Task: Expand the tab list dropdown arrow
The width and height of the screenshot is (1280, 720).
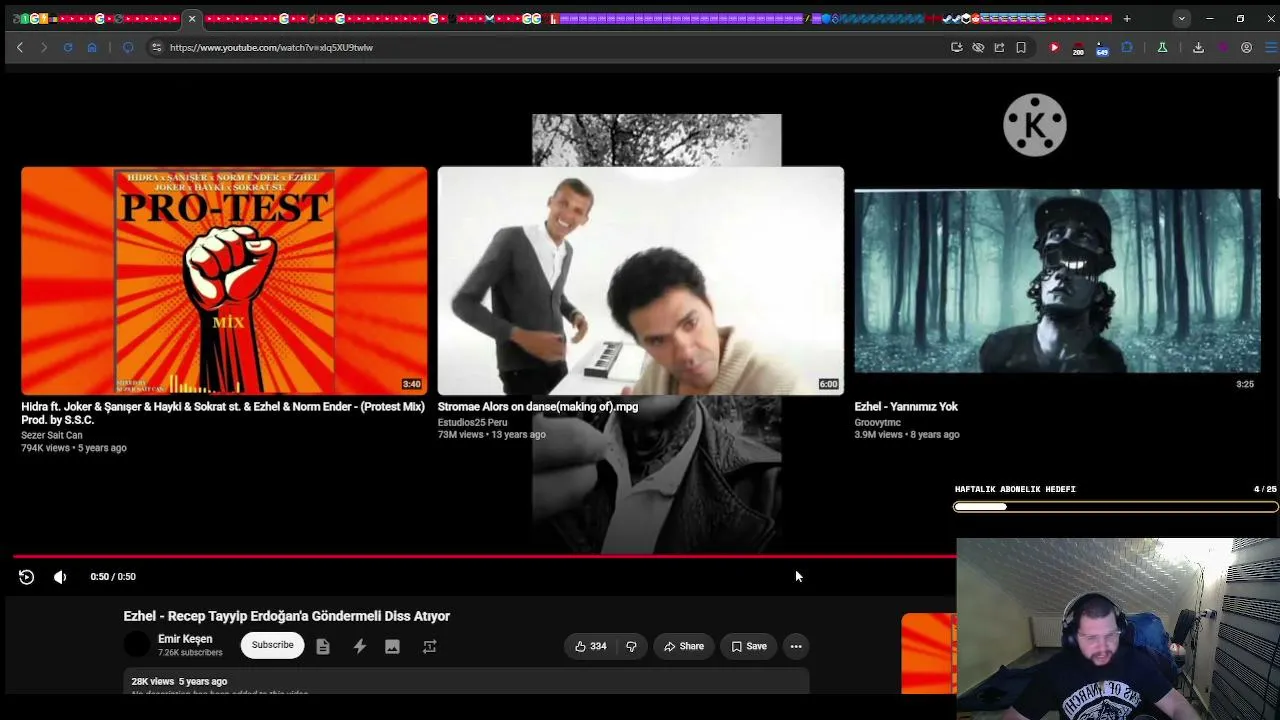Action: 1182,18
